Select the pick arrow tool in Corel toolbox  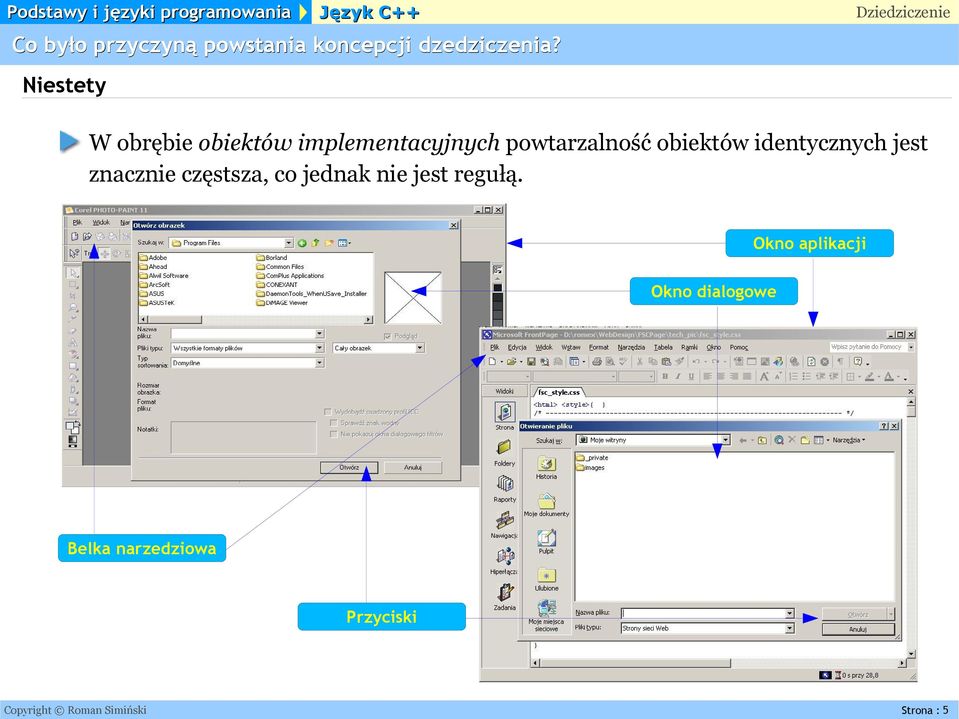[x=73, y=273]
